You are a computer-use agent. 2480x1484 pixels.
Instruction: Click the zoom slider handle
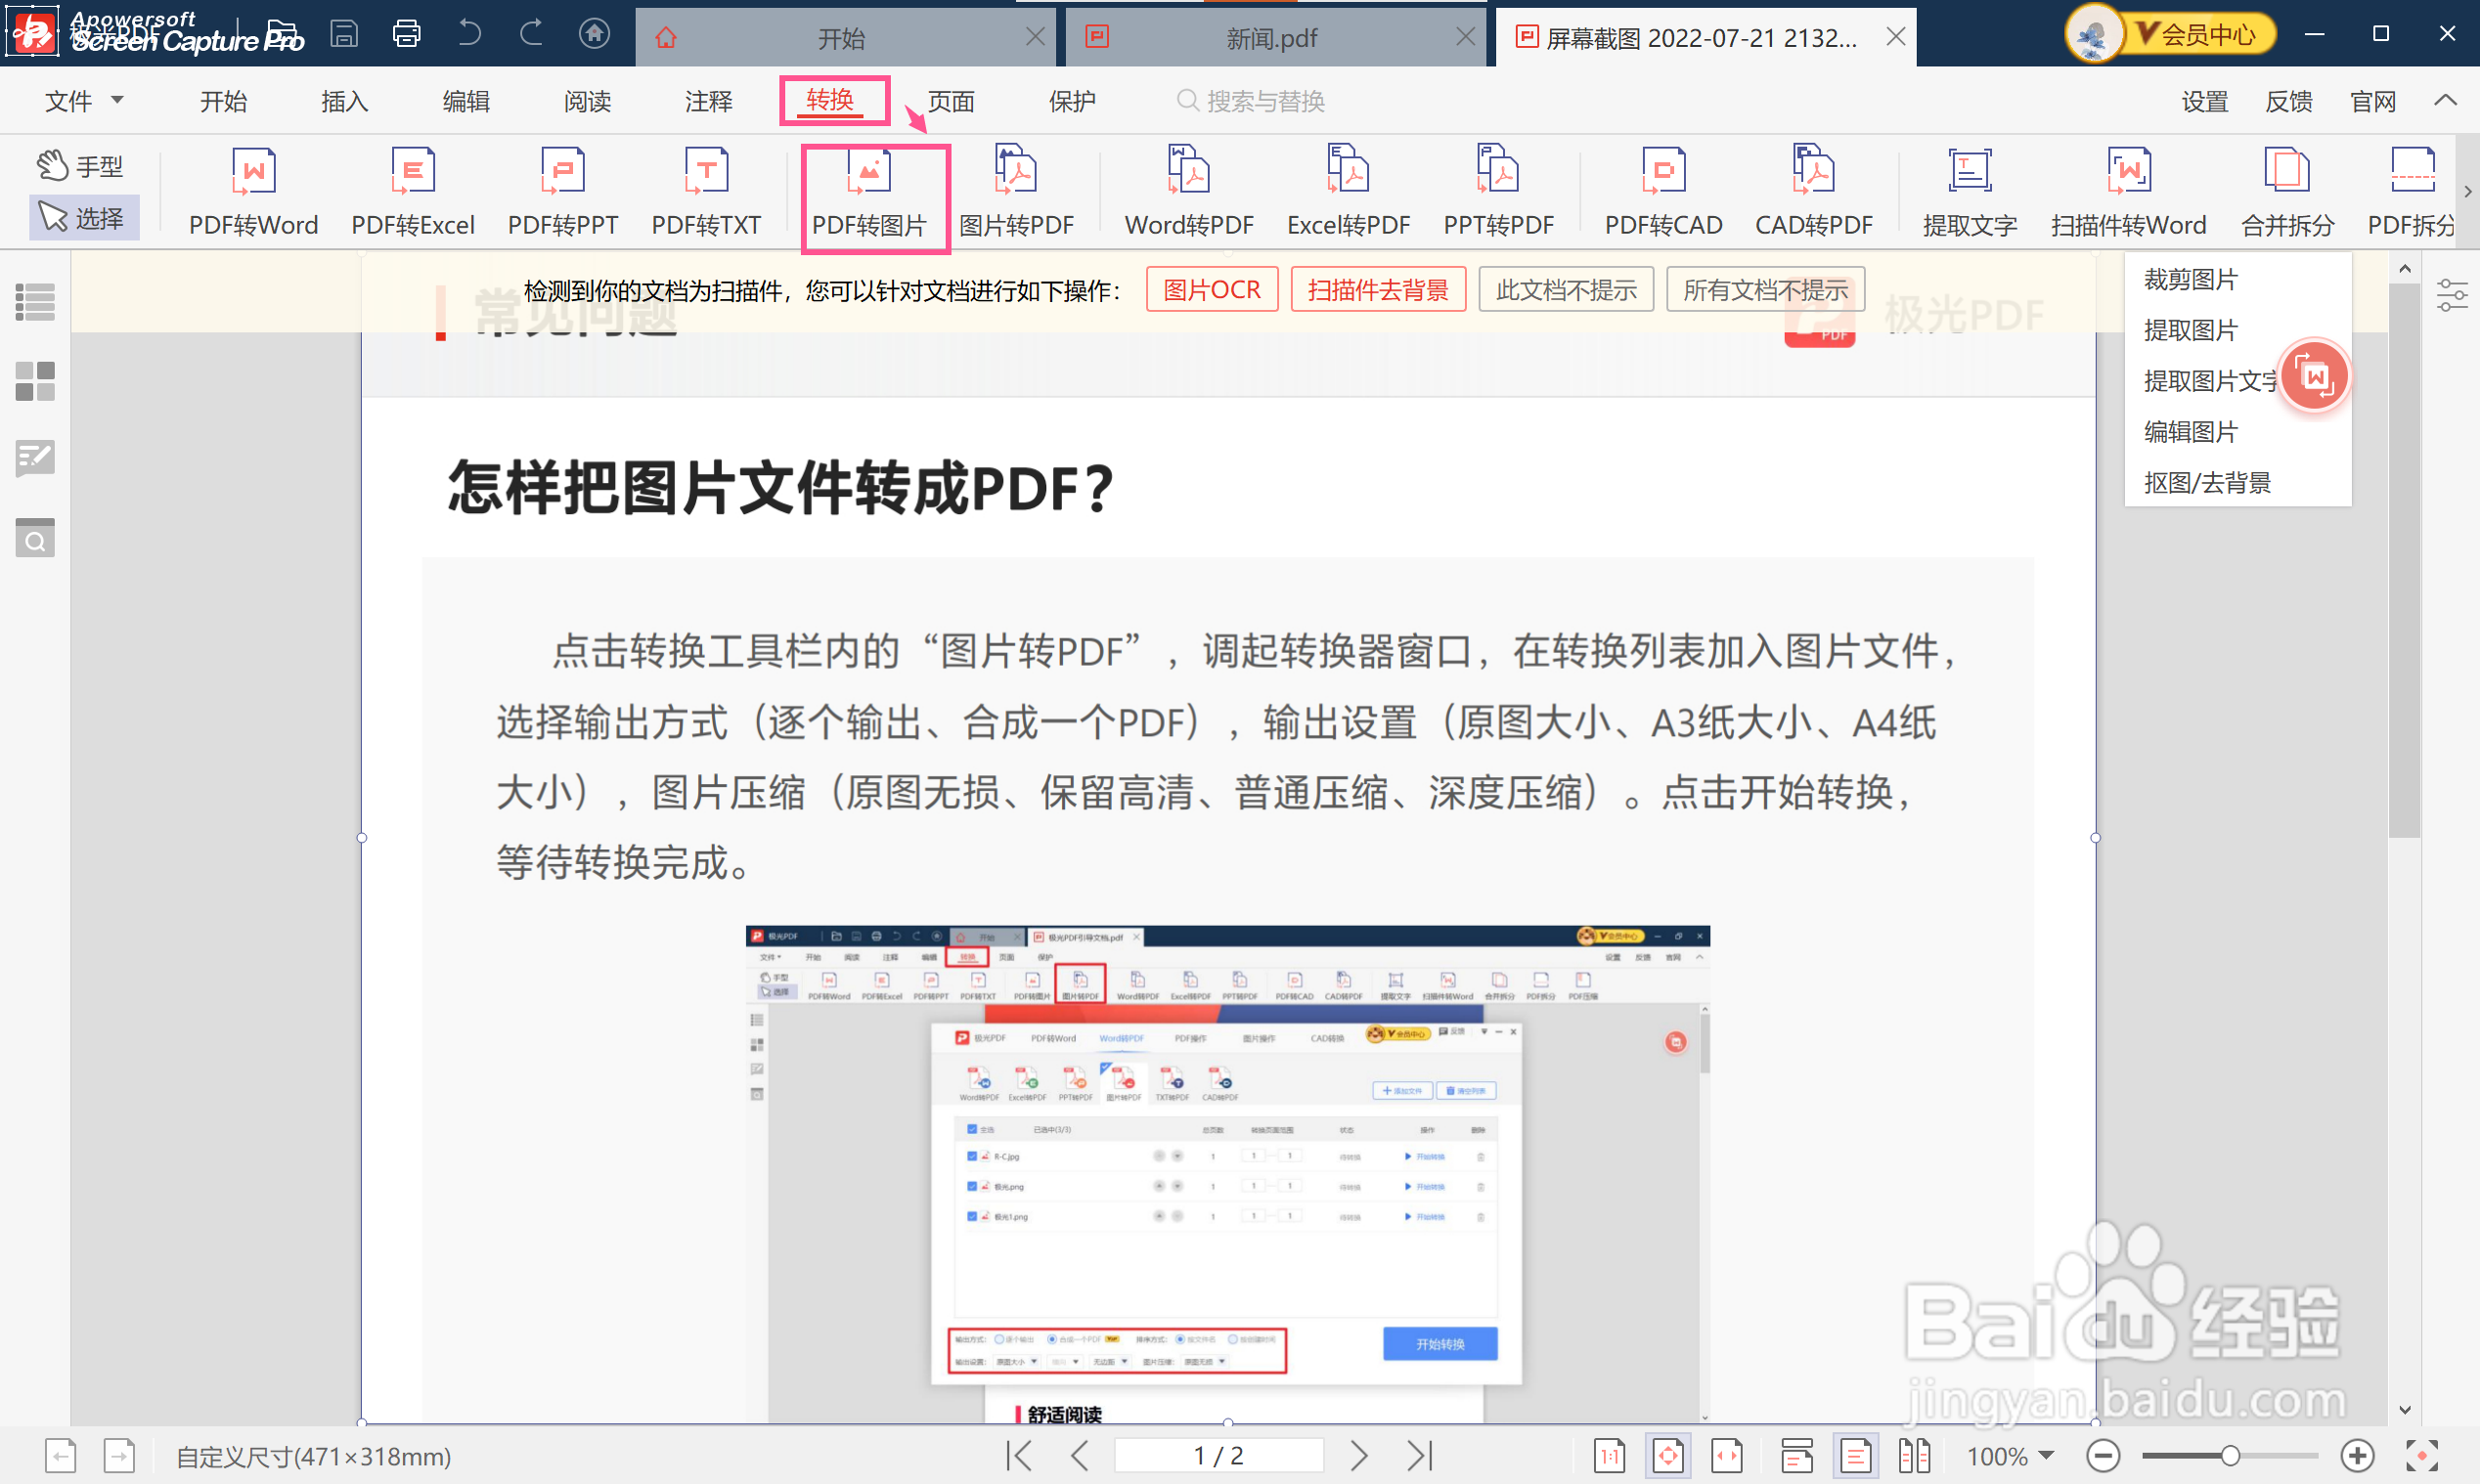click(x=2229, y=1456)
